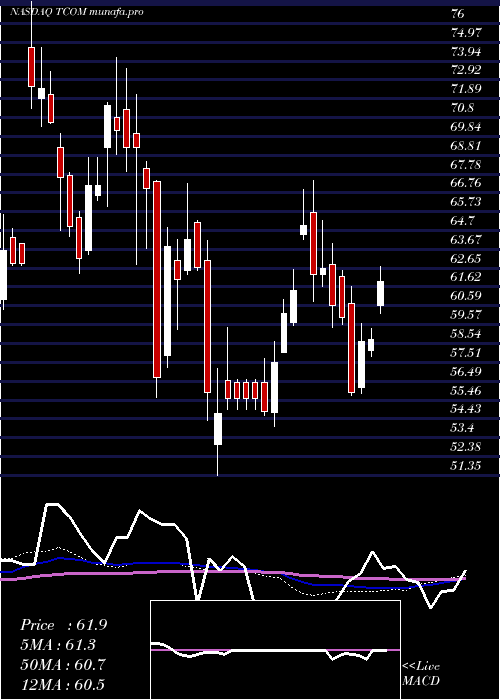This screenshot has height=700, width=500.
Task: Click the 64.7 price axis label
Action: (x=462, y=221)
